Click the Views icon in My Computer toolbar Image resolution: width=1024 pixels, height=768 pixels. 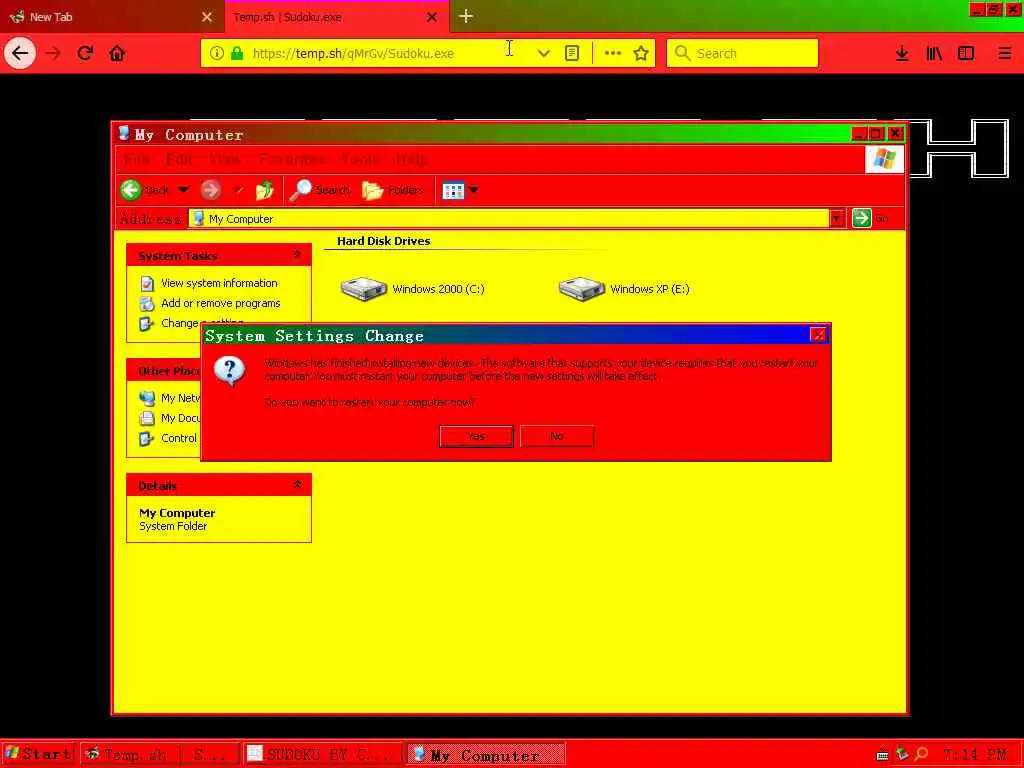tap(453, 190)
